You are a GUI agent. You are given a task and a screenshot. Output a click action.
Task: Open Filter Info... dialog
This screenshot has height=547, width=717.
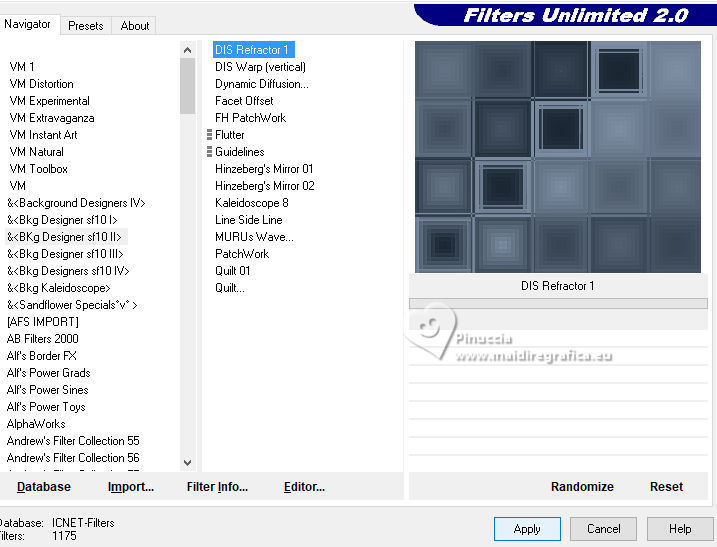pos(217,487)
